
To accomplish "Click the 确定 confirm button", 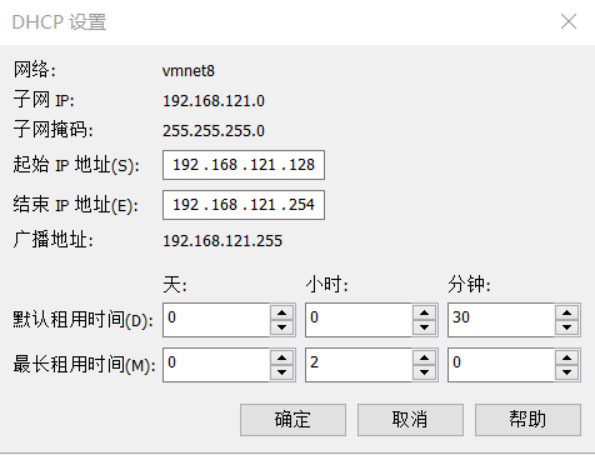I will tap(293, 420).
